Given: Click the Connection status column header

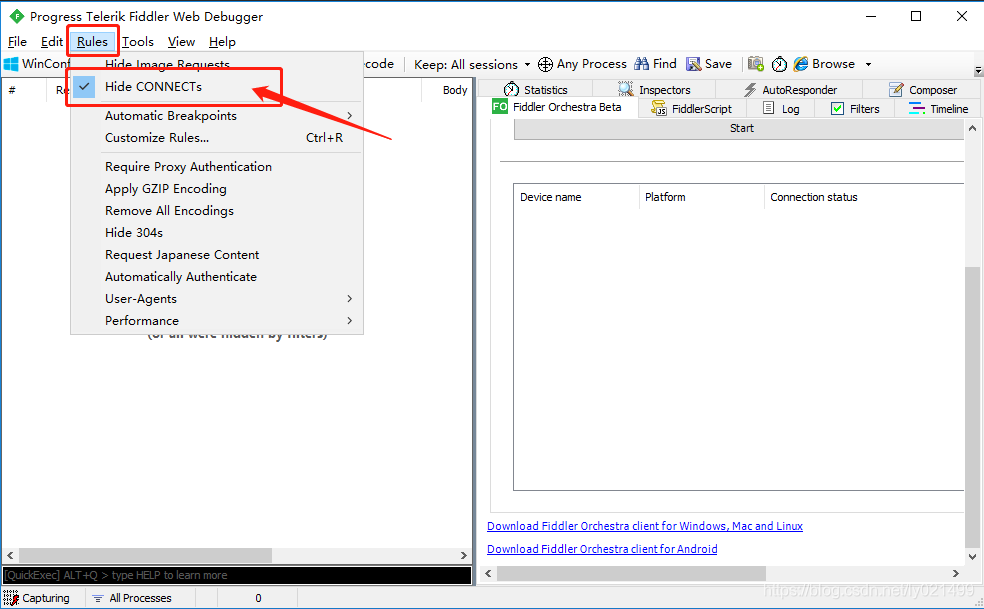Looking at the screenshot, I should 864,197.
